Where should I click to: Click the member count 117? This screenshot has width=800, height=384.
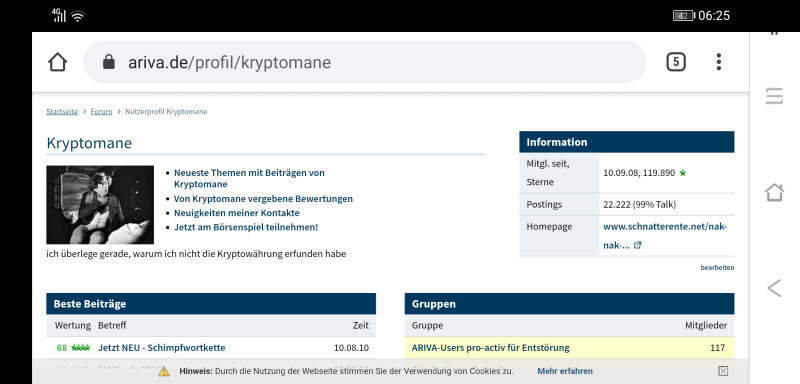717,348
